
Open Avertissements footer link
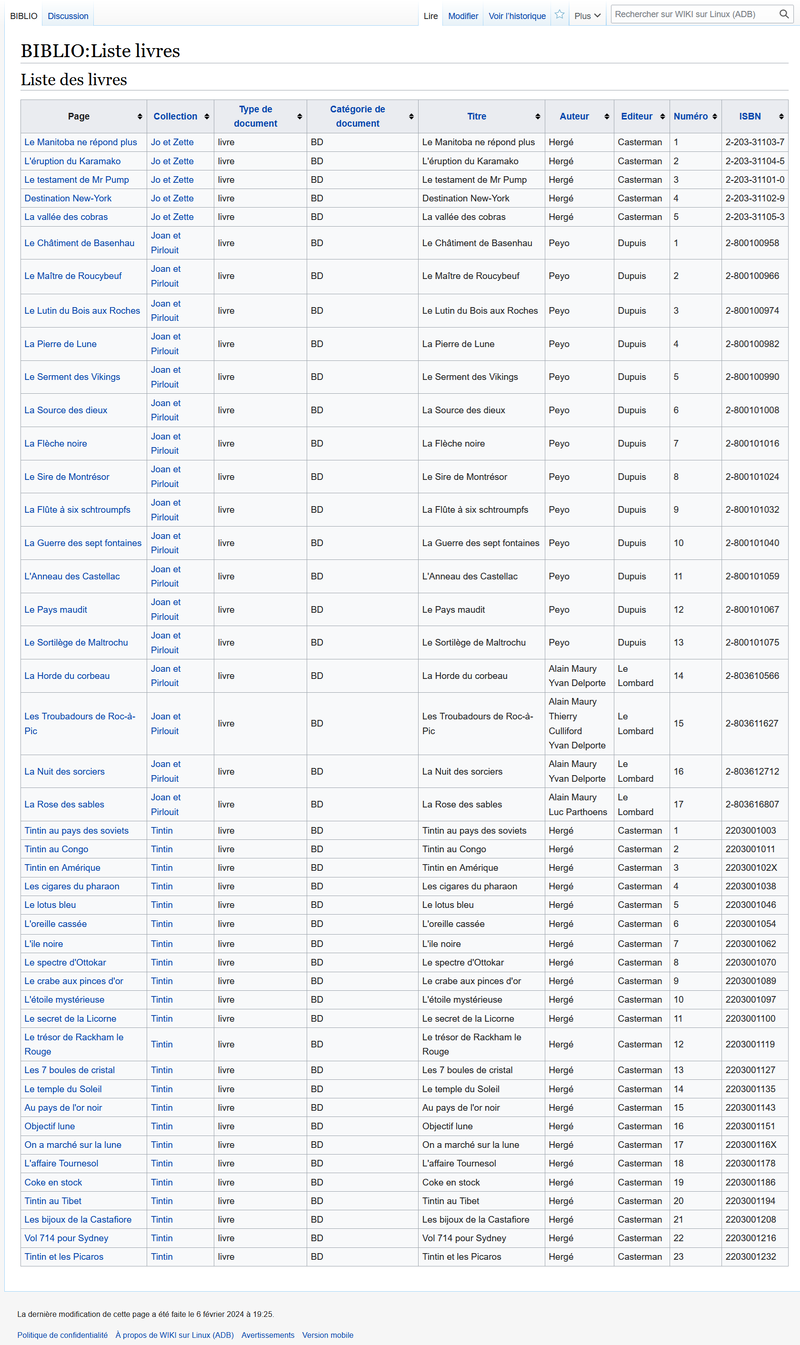268,1335
